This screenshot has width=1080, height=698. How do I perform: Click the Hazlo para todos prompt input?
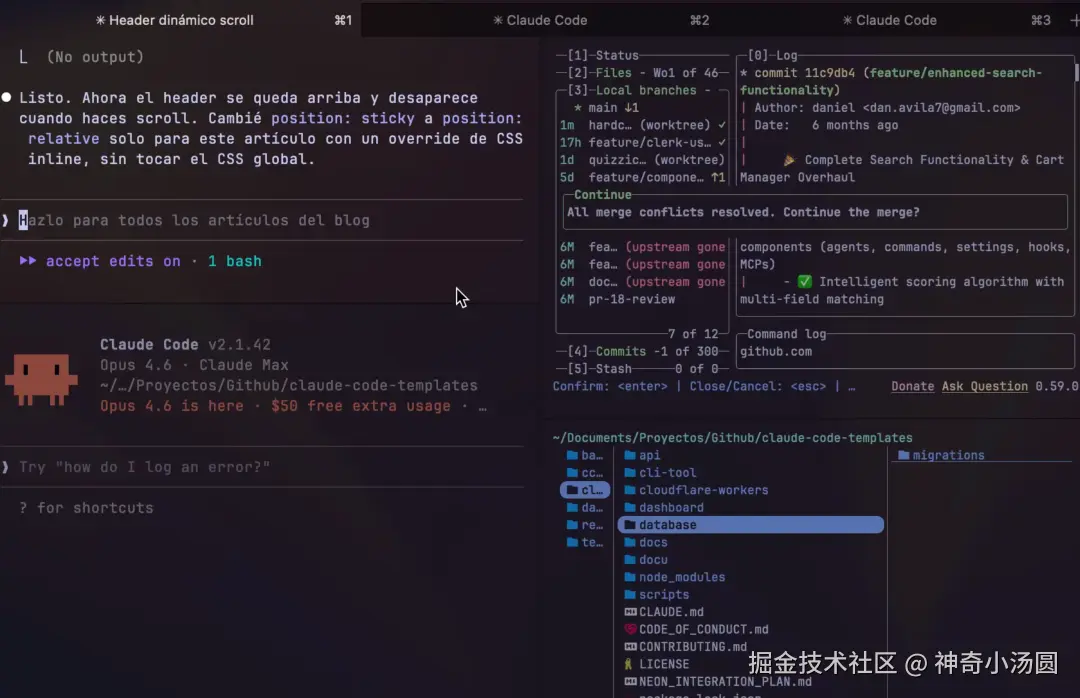coord(262,220)
